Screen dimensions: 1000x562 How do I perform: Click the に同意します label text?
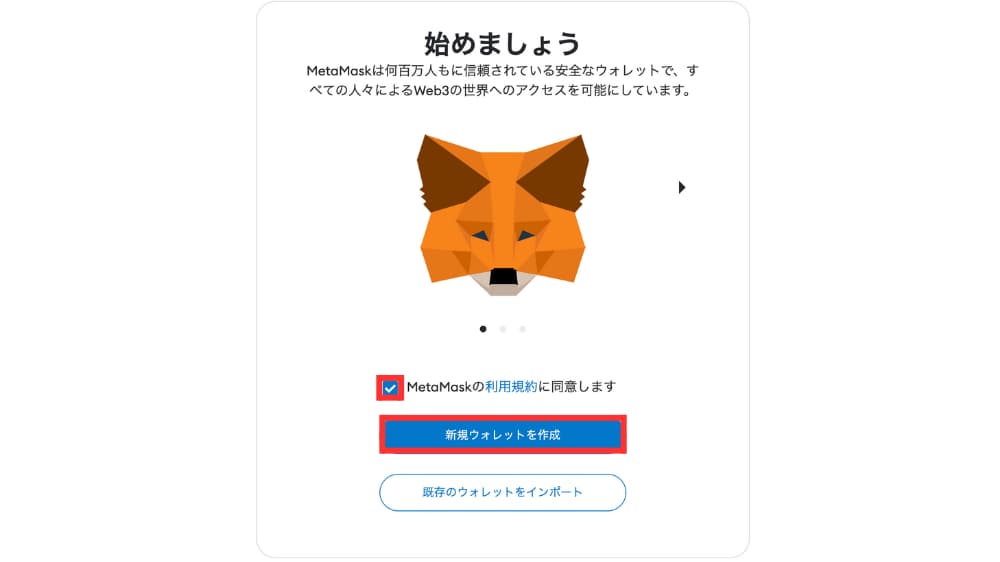tap(577, 387)
